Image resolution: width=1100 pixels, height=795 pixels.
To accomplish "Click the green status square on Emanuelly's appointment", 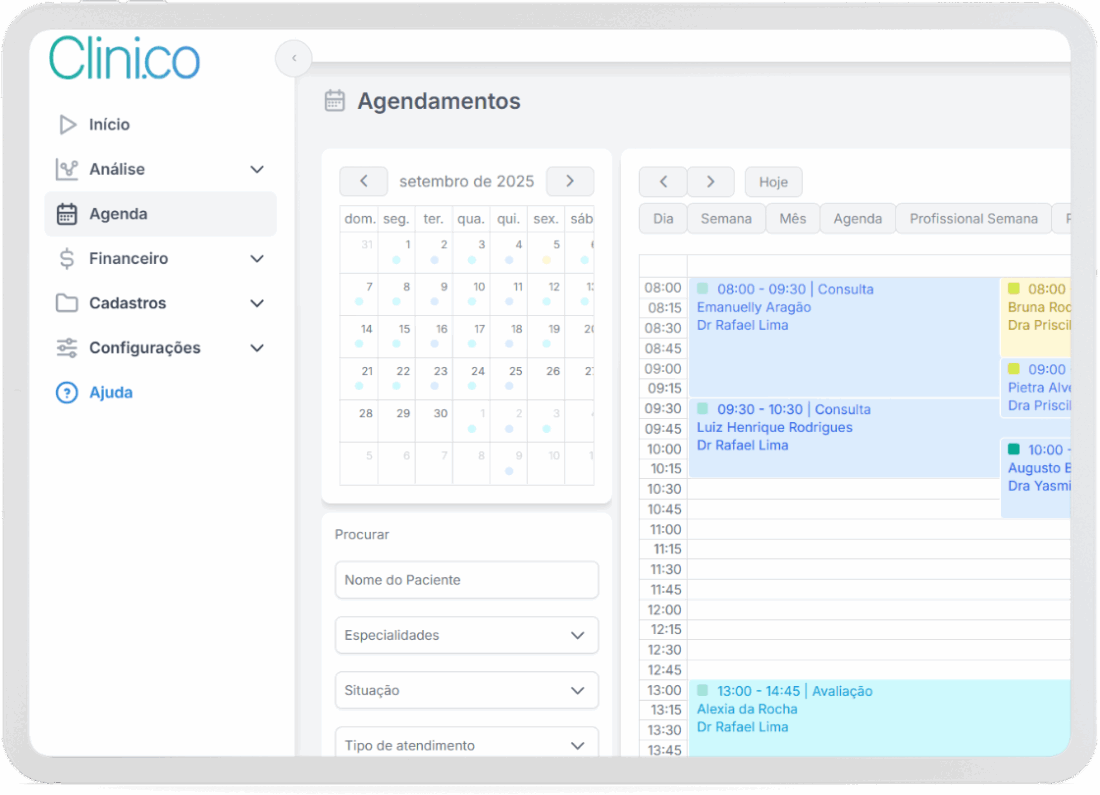I will tap(703, 289).
